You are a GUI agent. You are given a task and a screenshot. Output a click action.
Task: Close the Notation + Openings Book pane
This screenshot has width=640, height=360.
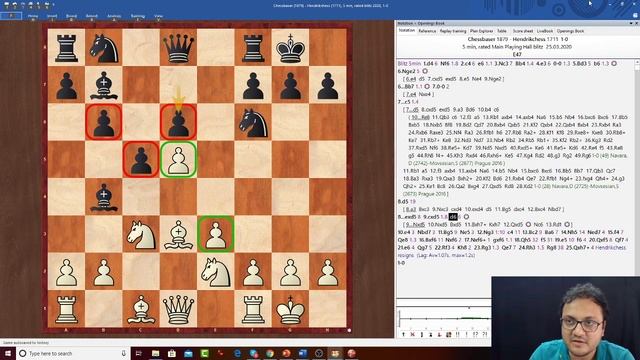pos(637,23)
